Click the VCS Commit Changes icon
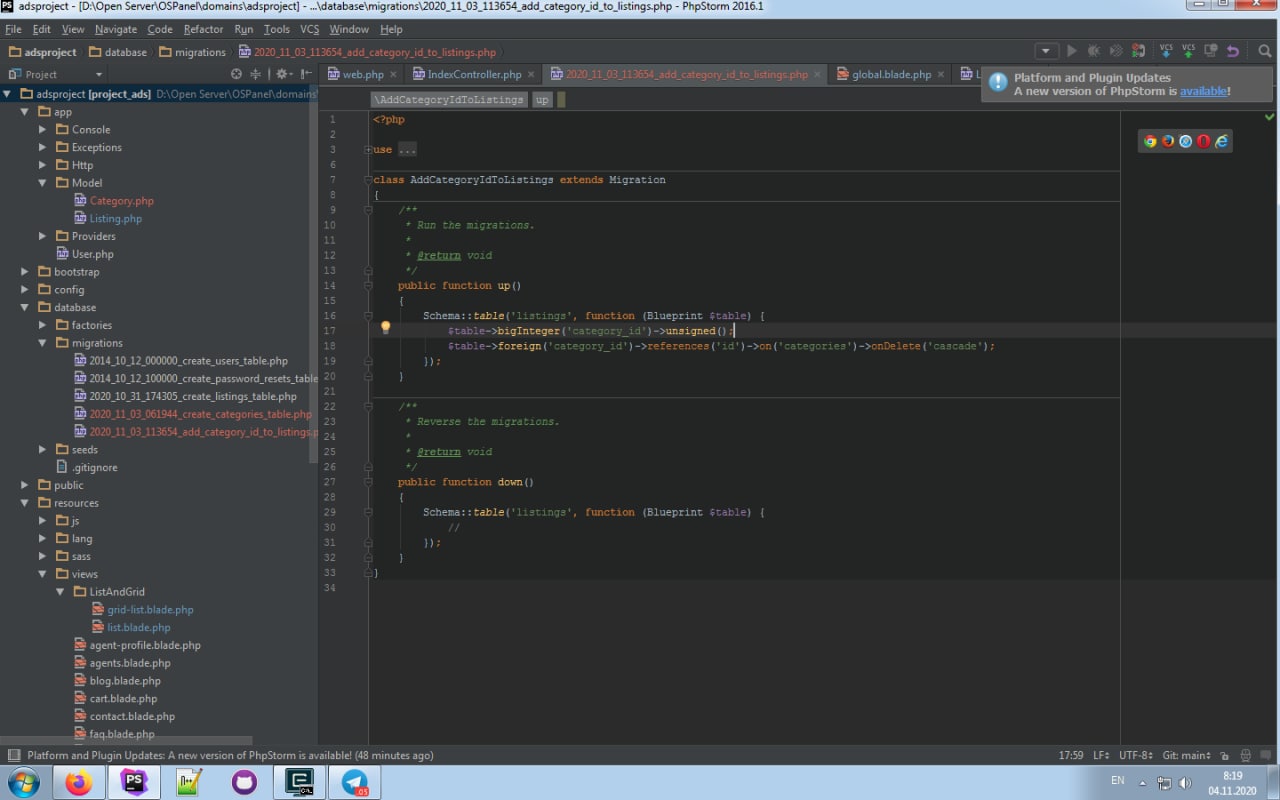 pyautogui.click(x=1188, y=51)
